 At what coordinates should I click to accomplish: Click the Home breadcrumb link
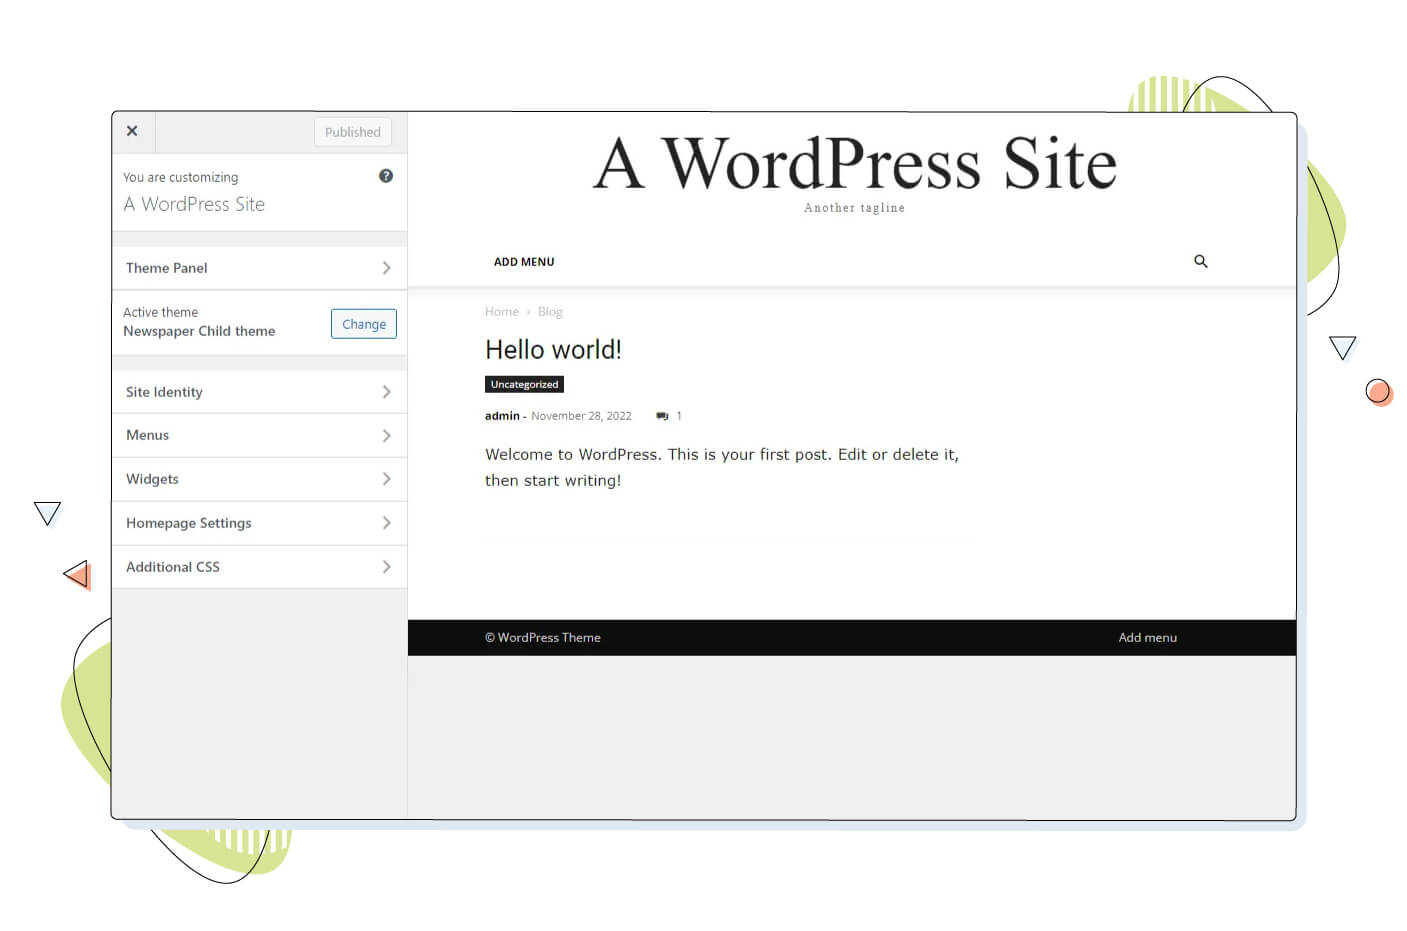(x=502, y=312)
